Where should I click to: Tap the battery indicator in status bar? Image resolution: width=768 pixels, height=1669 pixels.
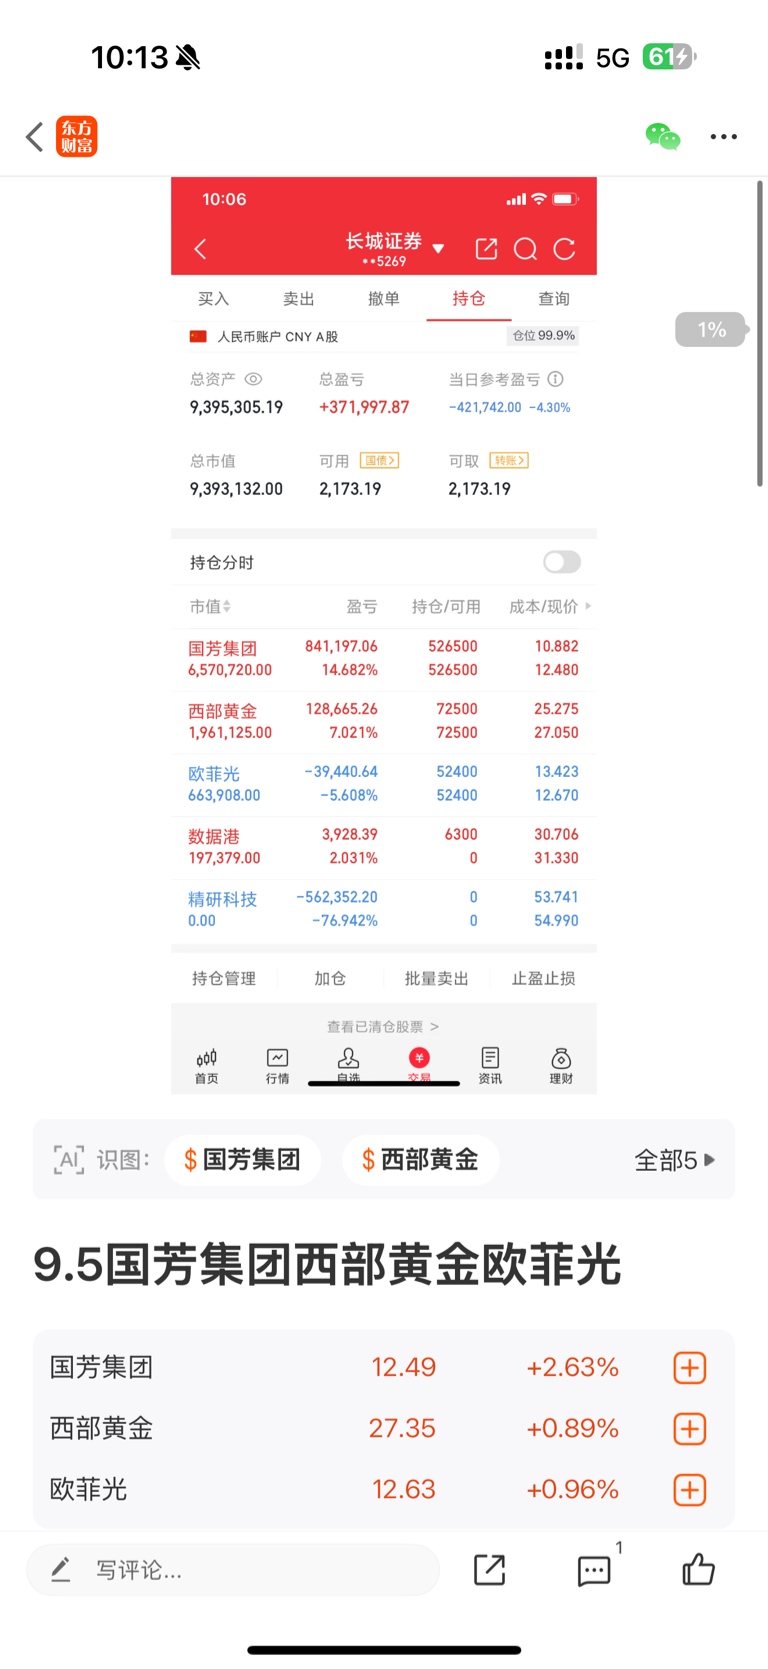click(669, 57)
